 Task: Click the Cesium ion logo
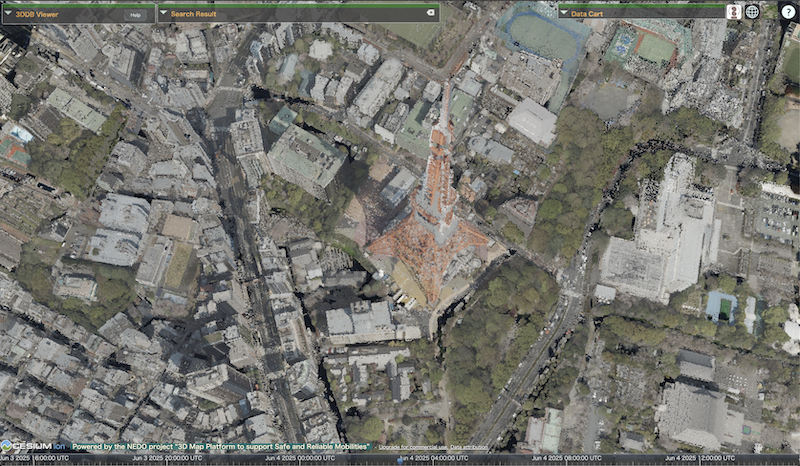pyautogui.click(x=33, y=446)
